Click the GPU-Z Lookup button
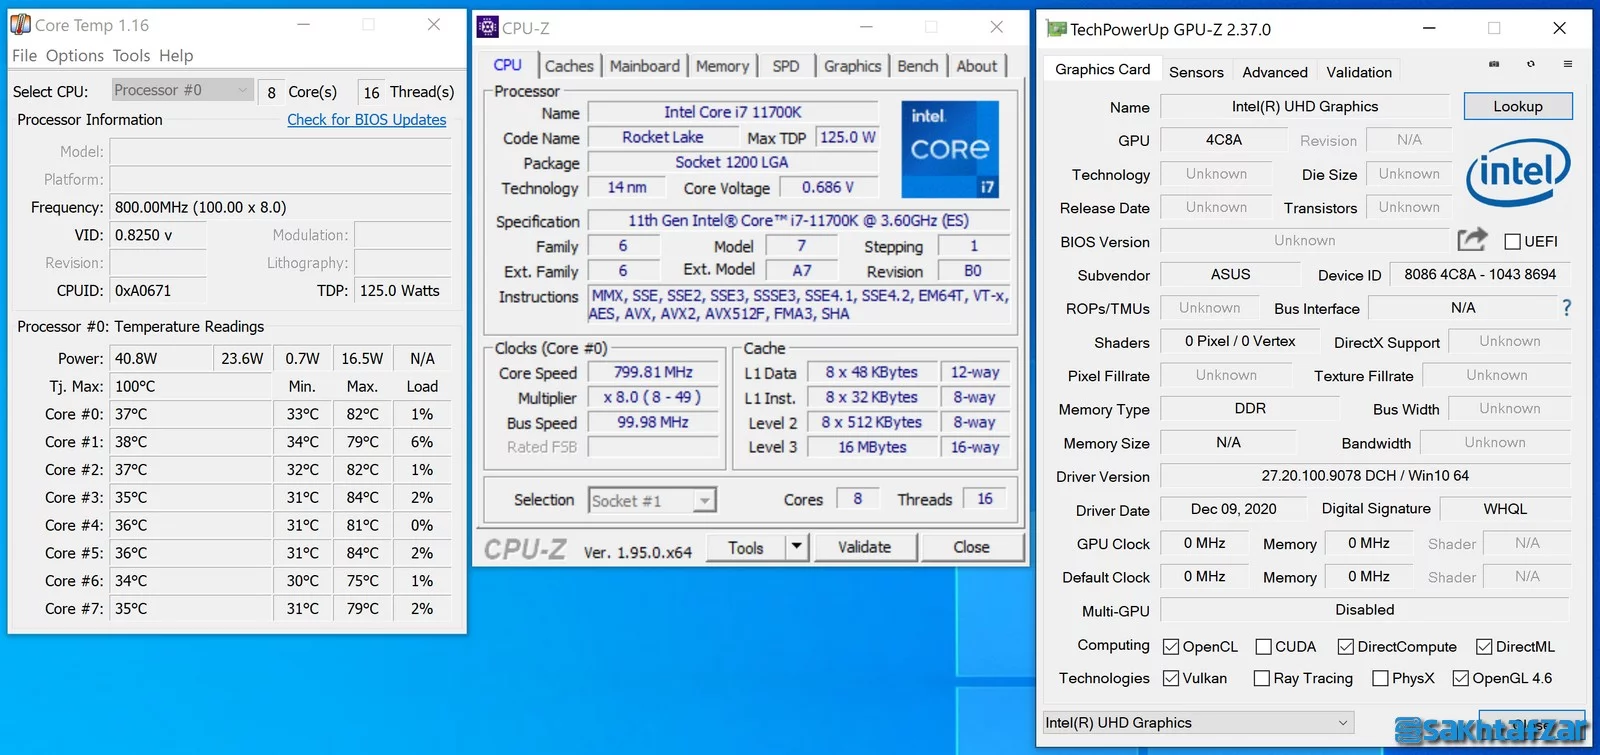 1518,106
